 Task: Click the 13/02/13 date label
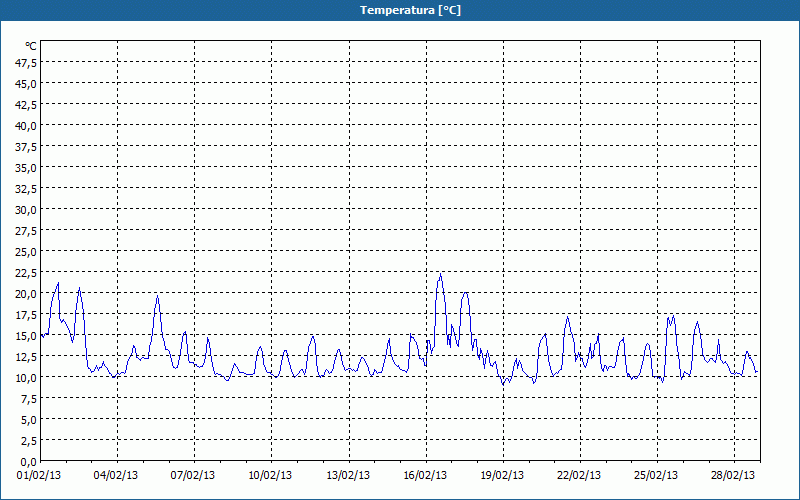pos(348,476)
